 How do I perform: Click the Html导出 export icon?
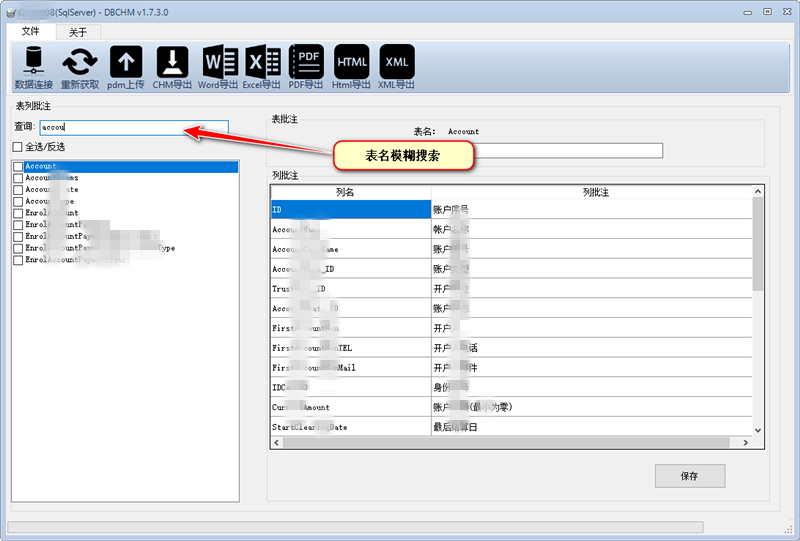[352, 63]
